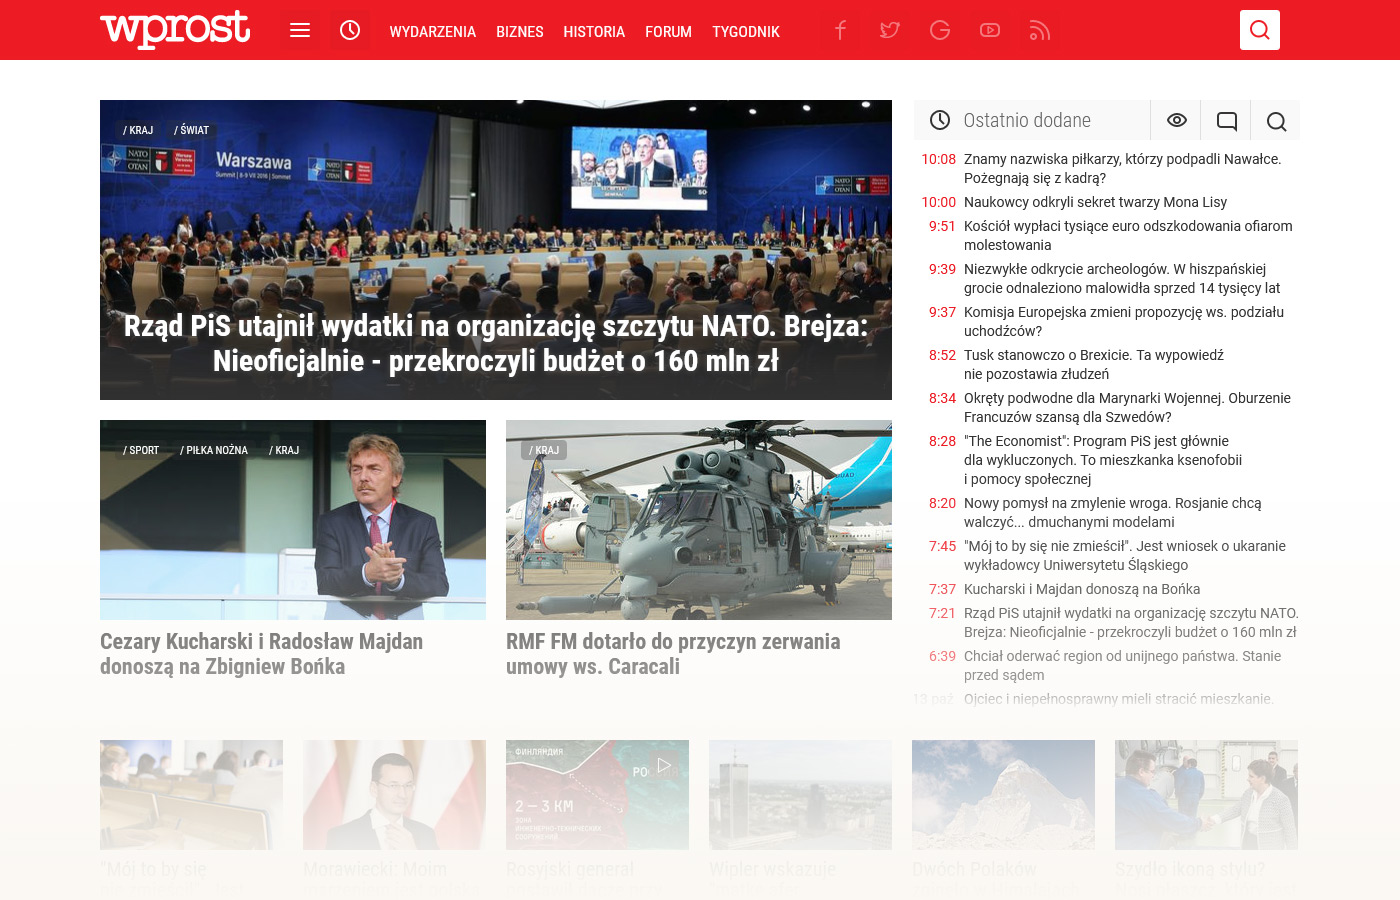Click KRAJ tag on Boniek photo

(x=284, y=450)
